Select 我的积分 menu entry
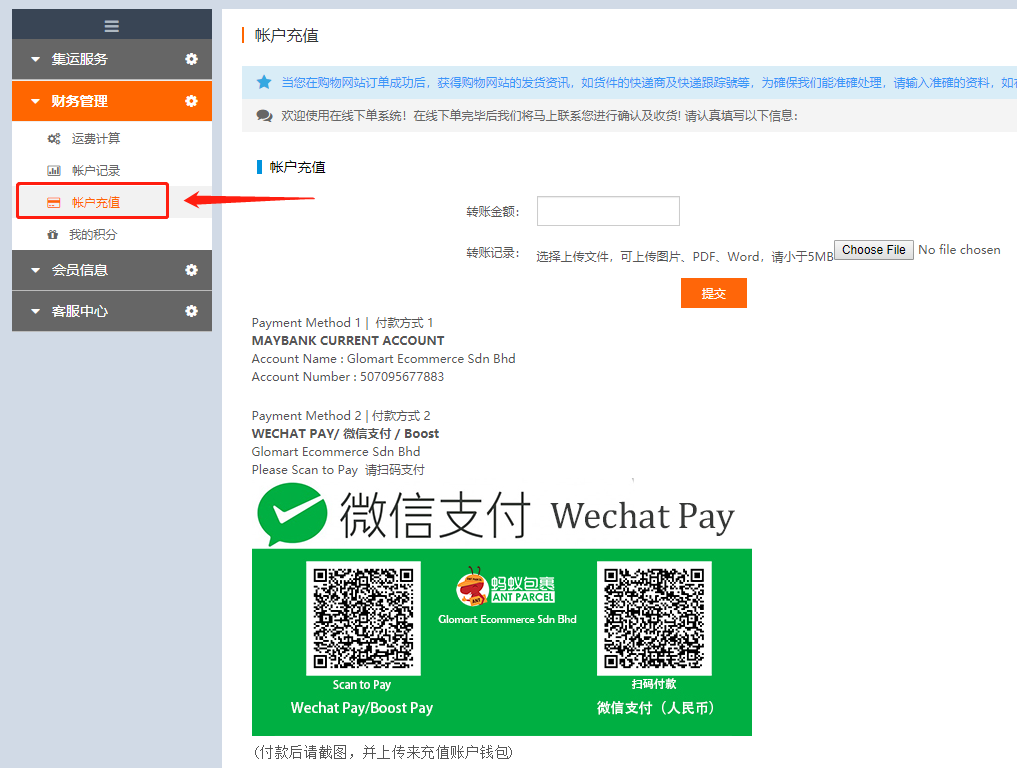1017x768 pixels. click(93, 235)
